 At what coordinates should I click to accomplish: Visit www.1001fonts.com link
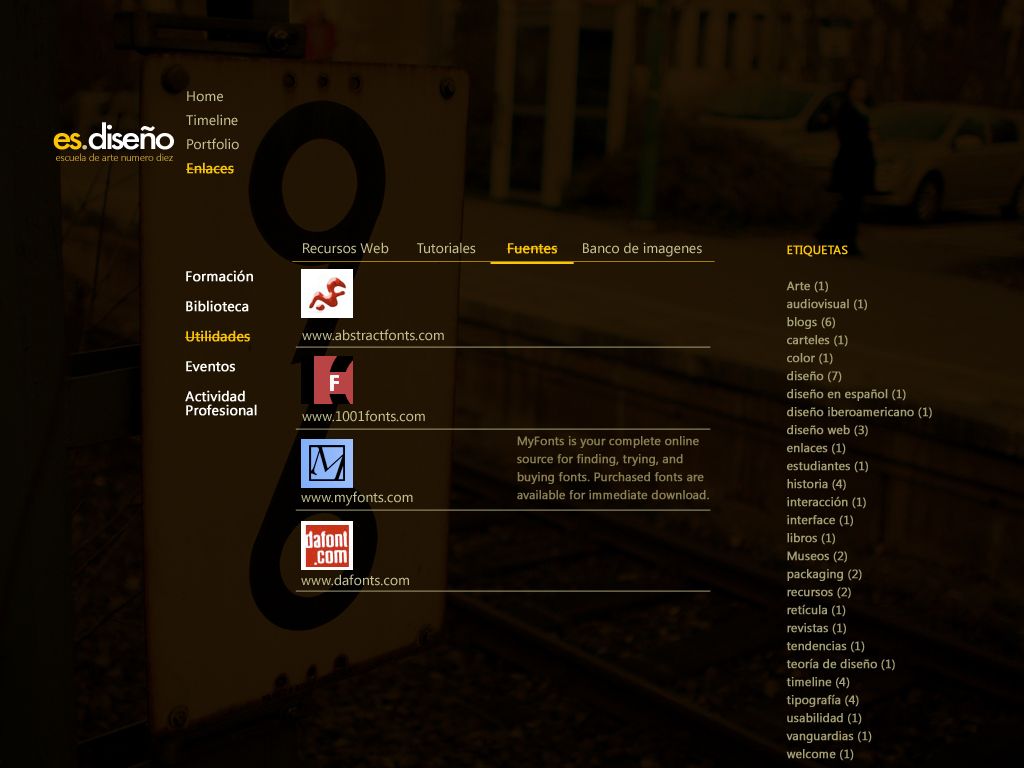[x=363, y=416]
